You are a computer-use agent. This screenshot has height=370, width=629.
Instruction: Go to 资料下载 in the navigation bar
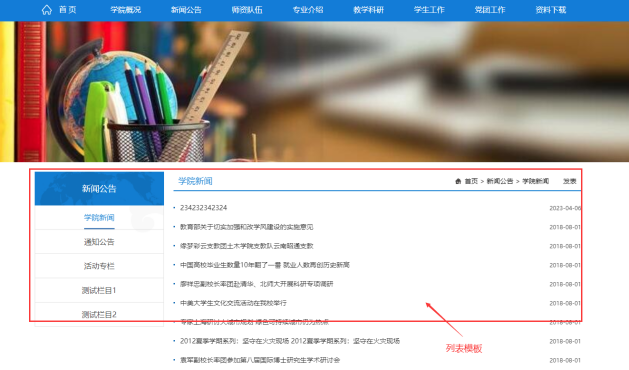pos(551,10)
